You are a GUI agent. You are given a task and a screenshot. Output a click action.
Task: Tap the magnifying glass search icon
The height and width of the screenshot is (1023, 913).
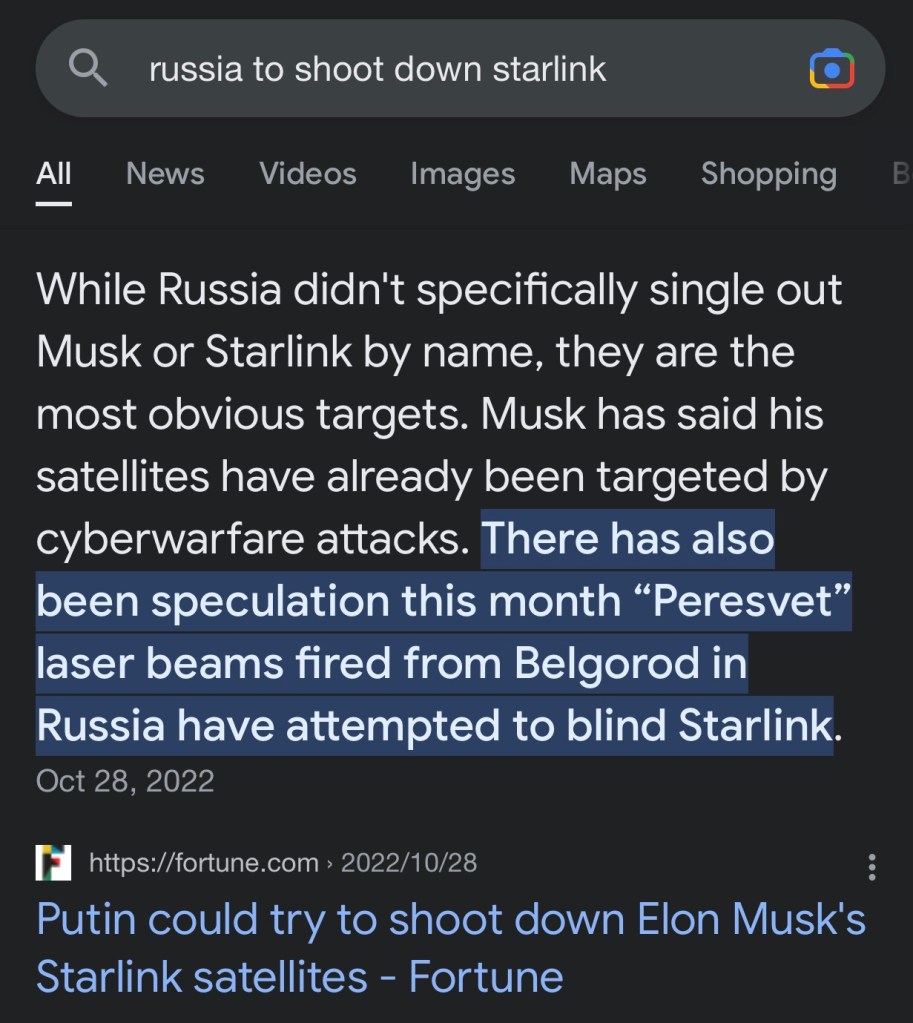88,69
